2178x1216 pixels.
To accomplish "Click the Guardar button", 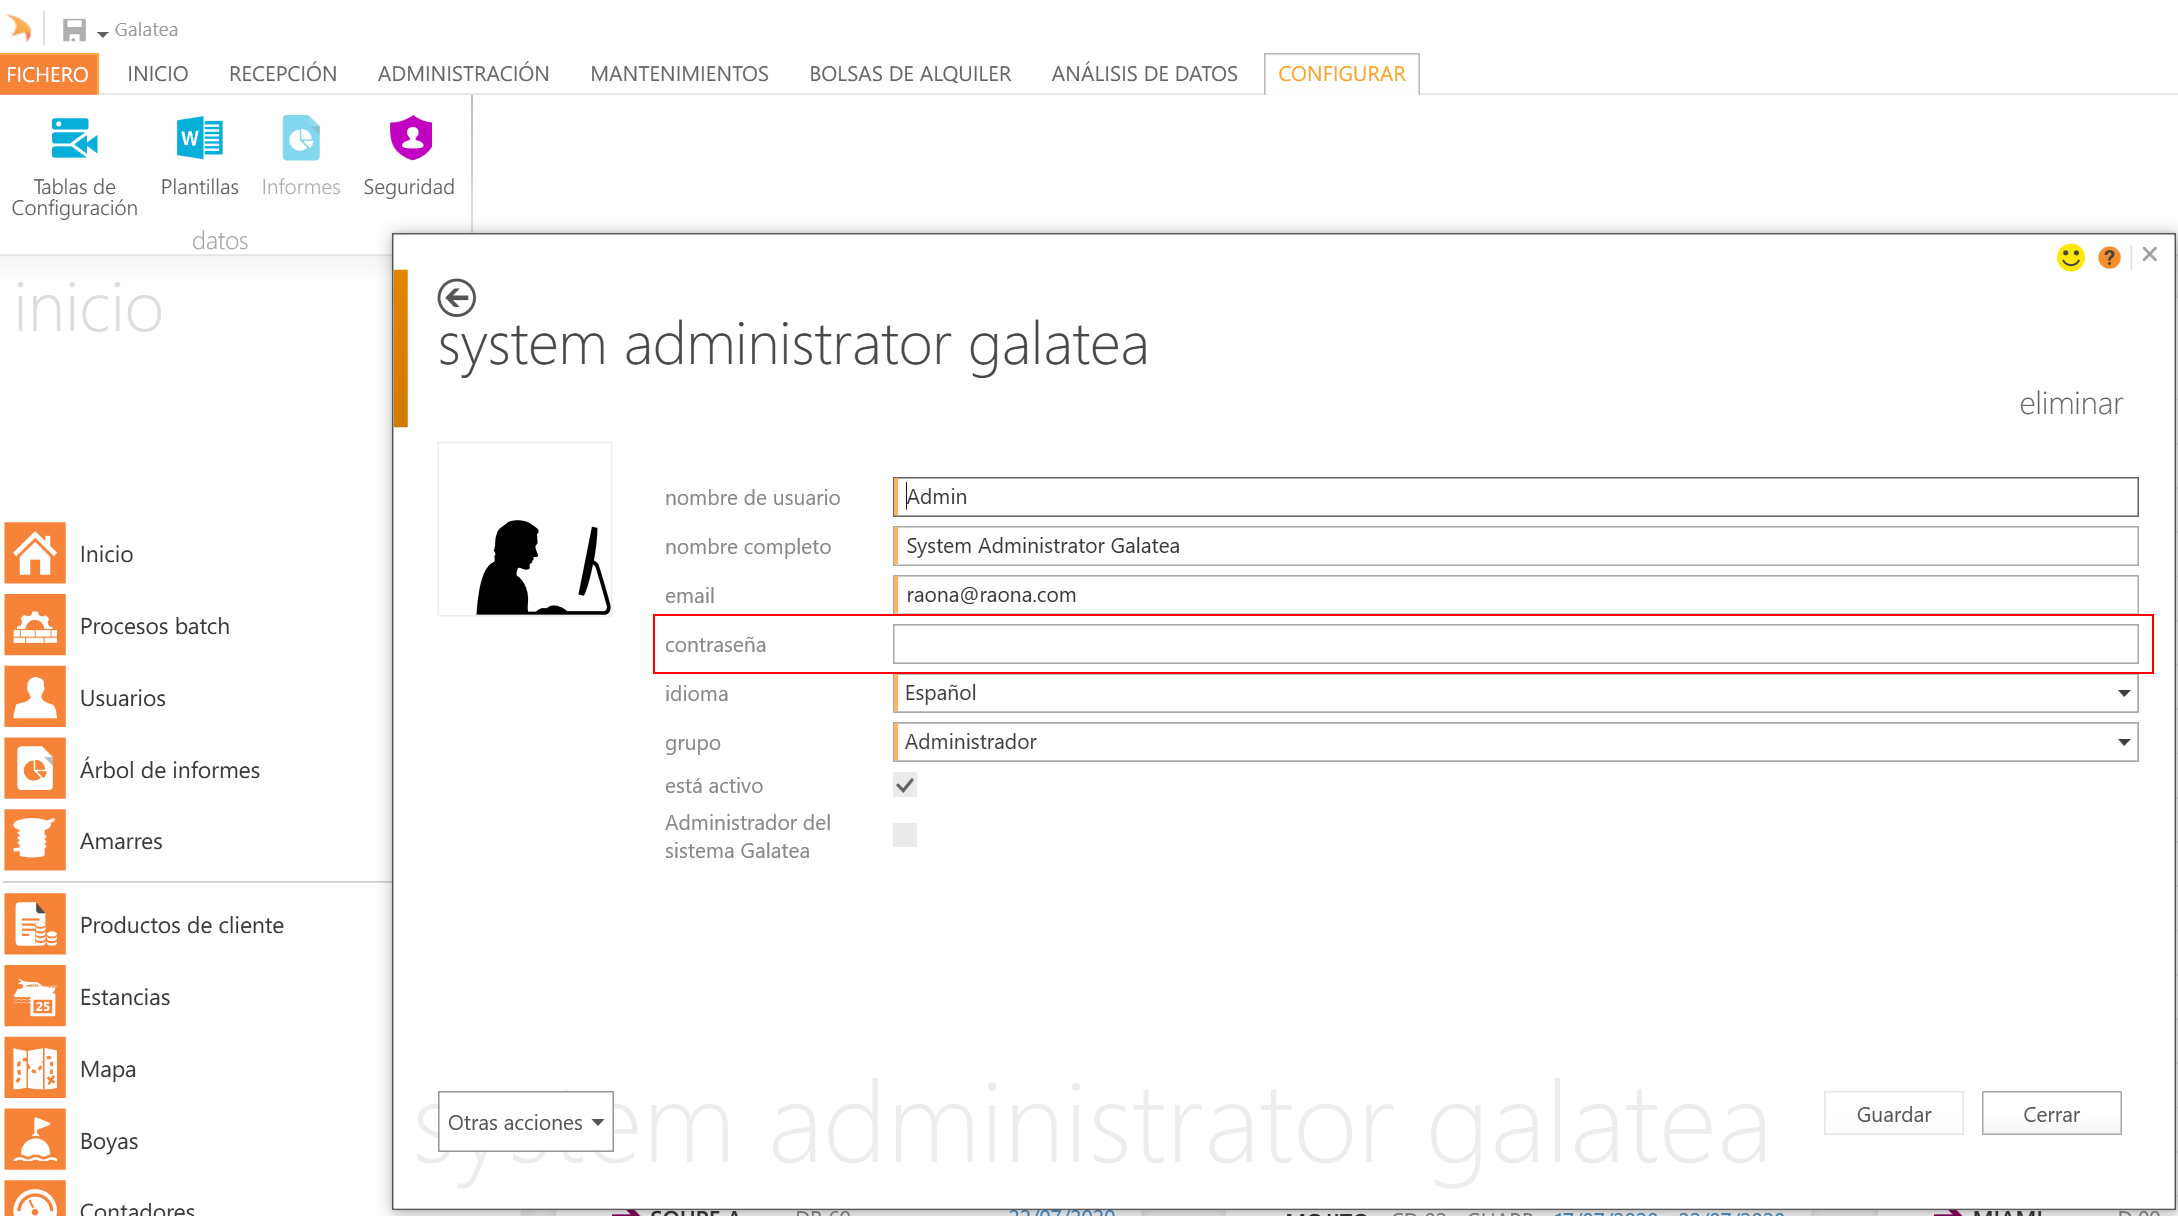I will 1893,1114.
